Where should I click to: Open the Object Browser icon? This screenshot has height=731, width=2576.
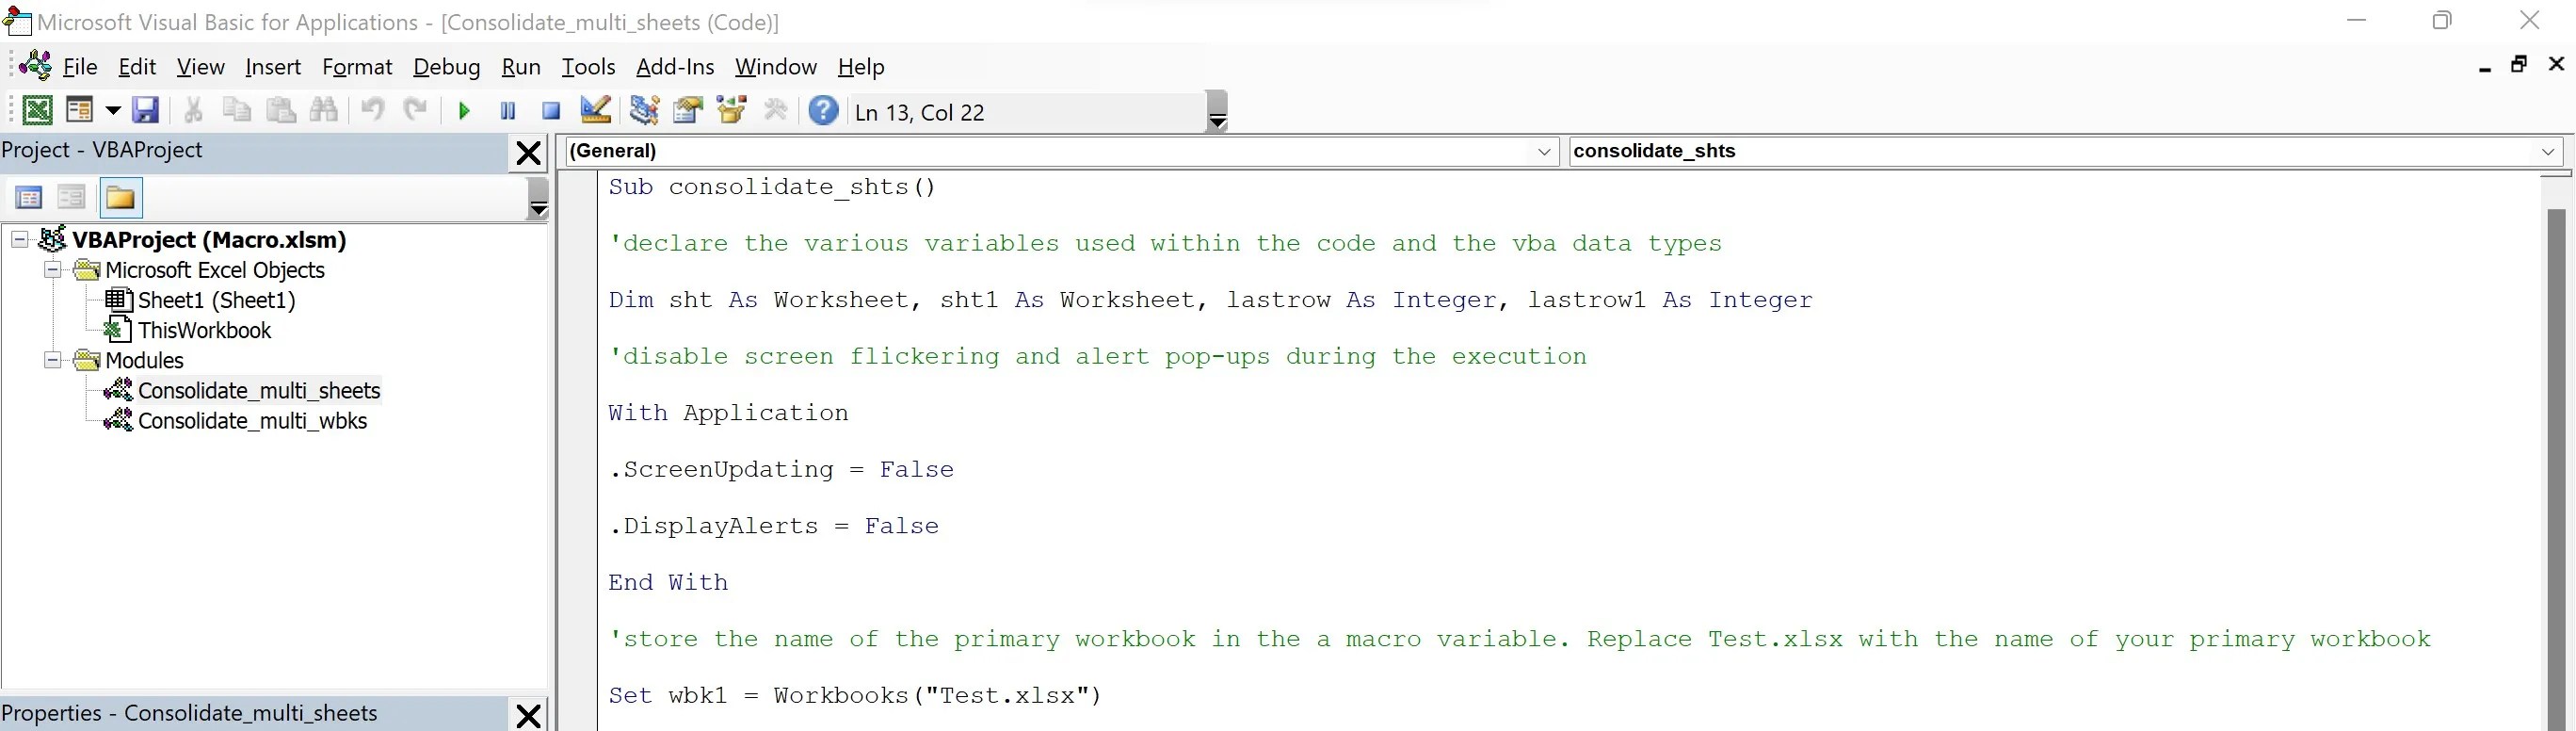[x=731, y=110]
